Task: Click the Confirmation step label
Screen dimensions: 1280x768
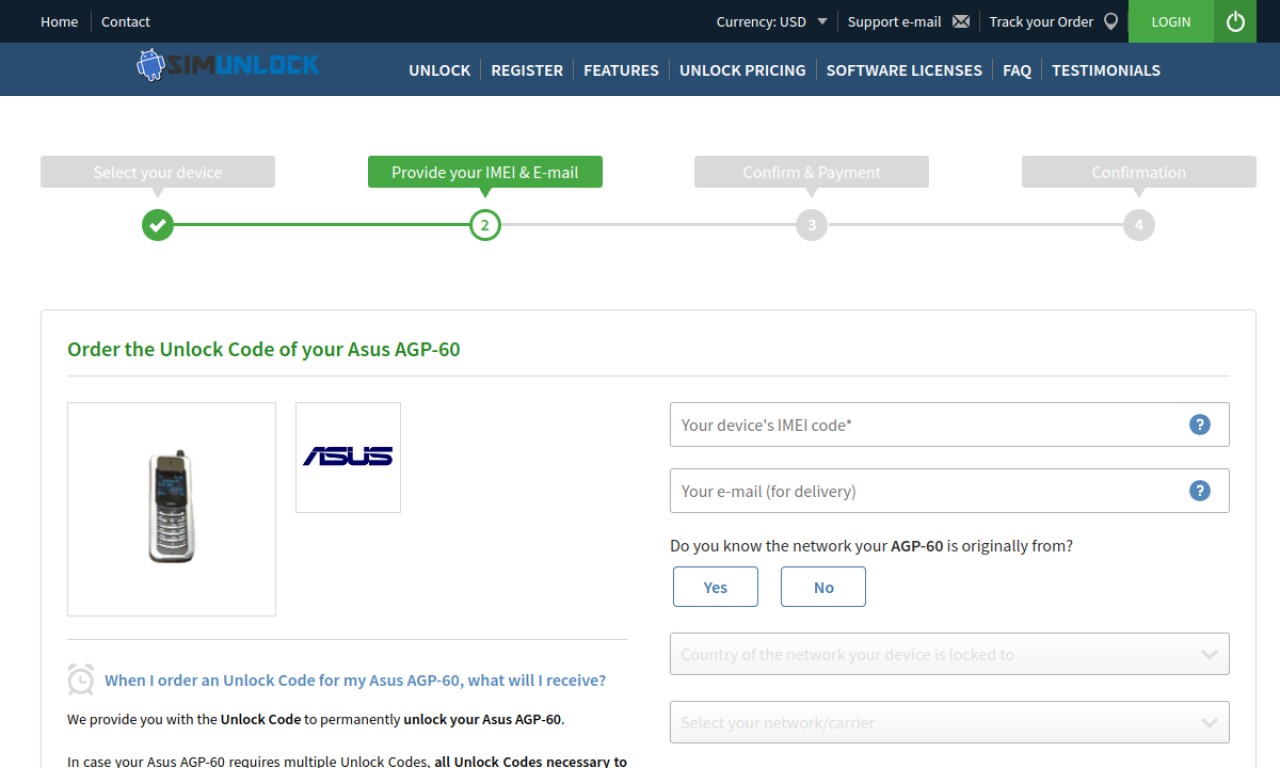Action: click(x=1139, y=172)
